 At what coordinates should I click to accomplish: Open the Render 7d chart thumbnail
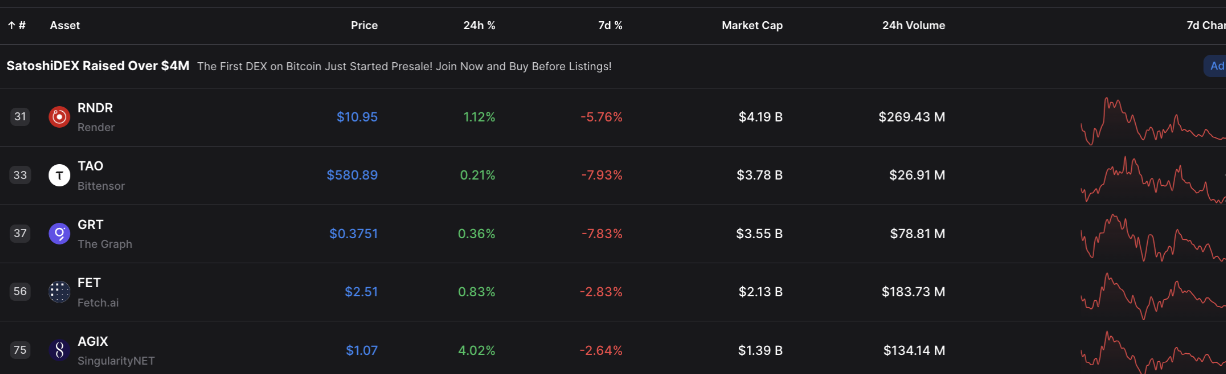click(x=1153, y=120)
